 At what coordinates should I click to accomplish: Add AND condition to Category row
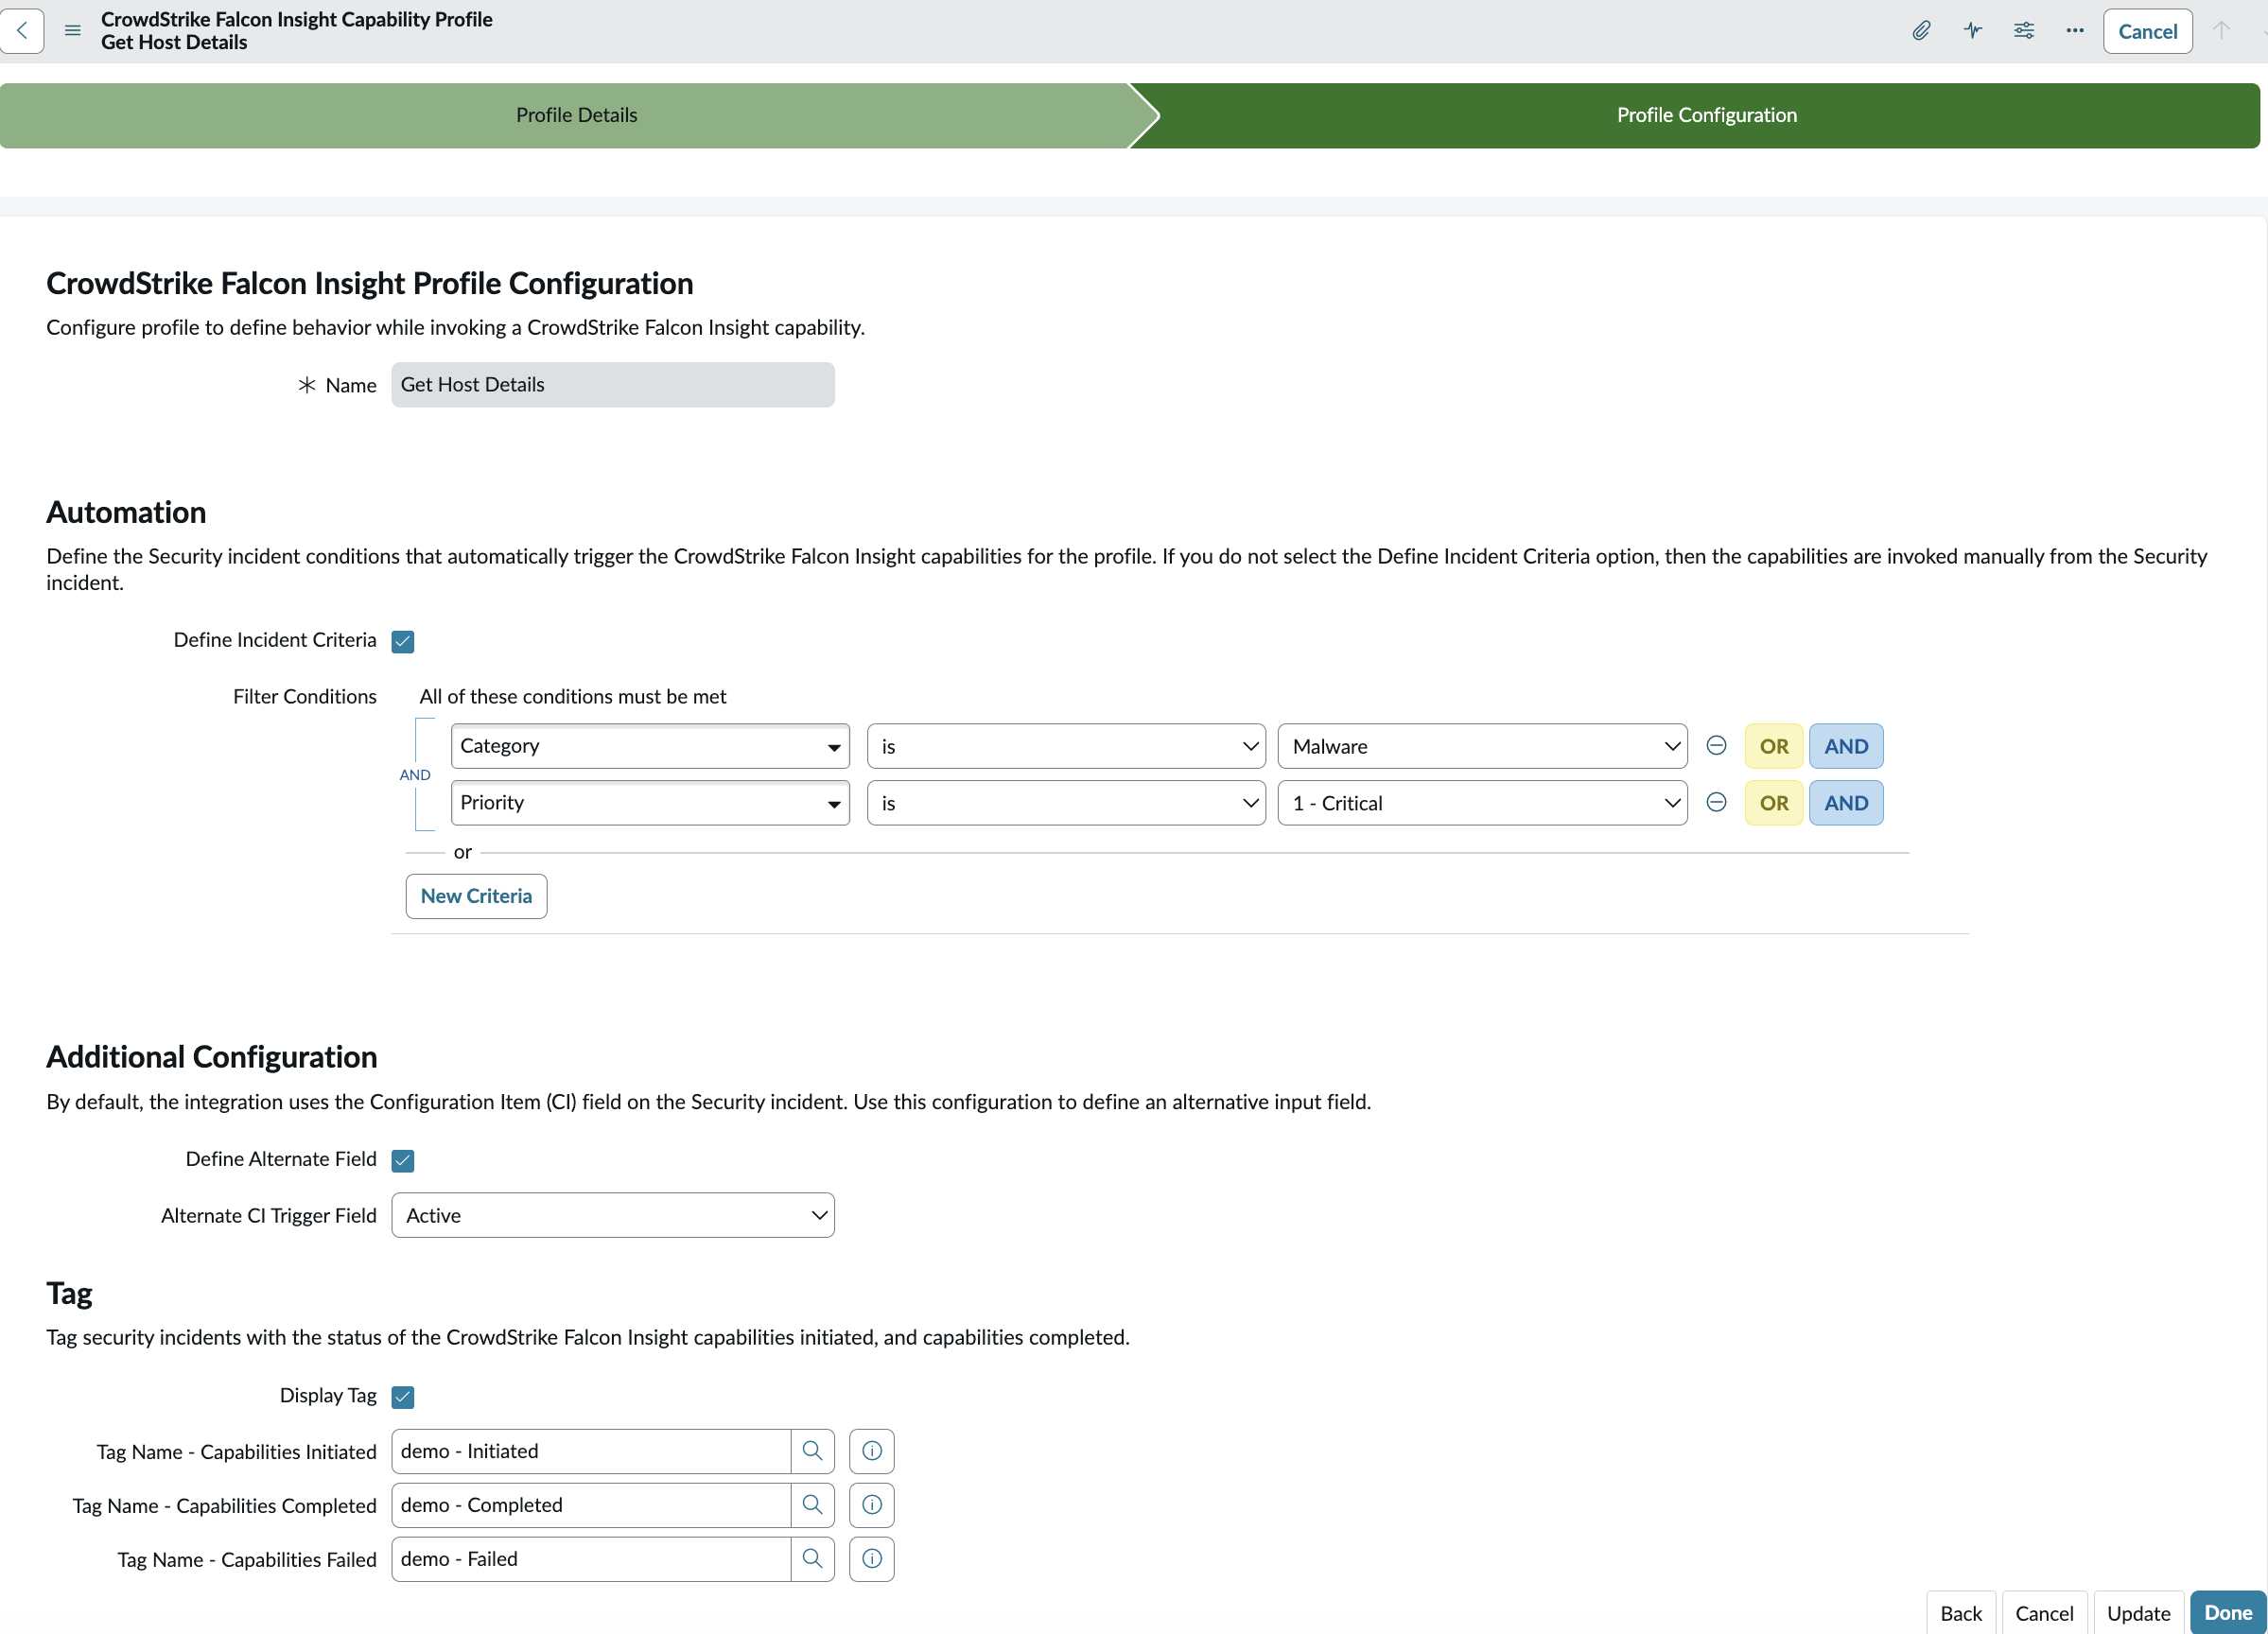click(1846, 746)
